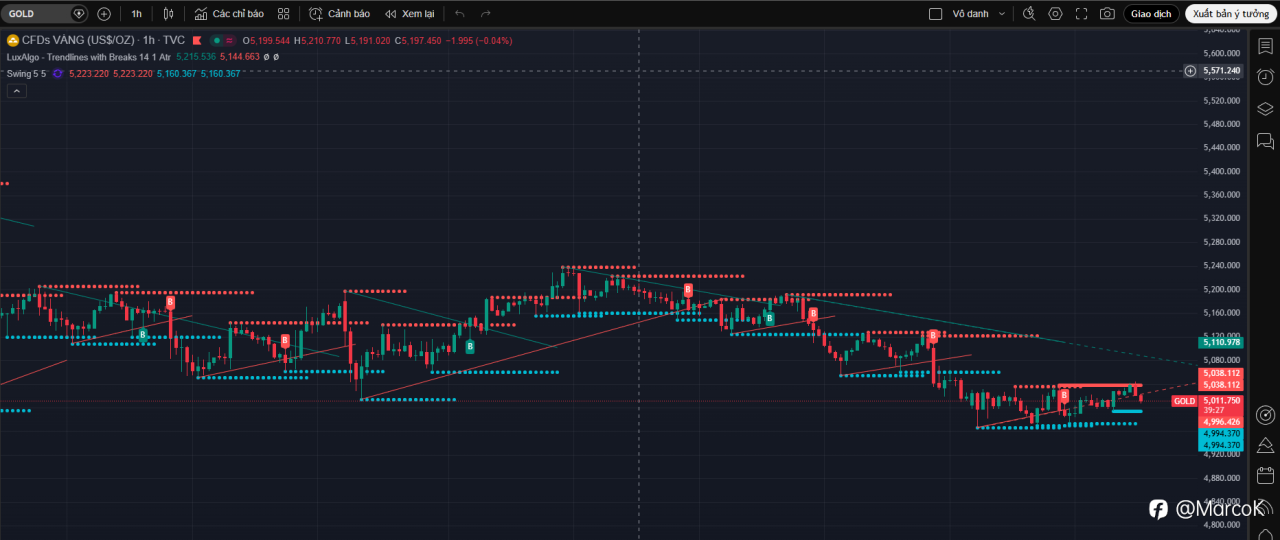Screen dimensions: 1280x540
Task: Redo the last chart action
Action: tap(486, 14)
